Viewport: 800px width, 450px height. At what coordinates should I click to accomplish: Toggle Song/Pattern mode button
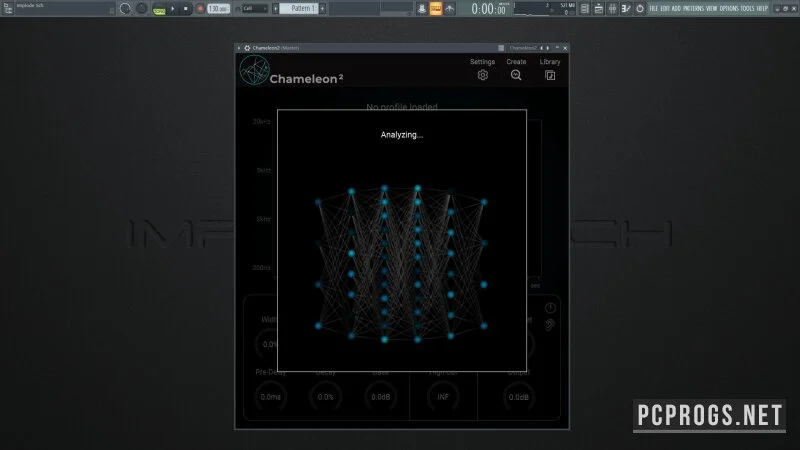point(159,9)
